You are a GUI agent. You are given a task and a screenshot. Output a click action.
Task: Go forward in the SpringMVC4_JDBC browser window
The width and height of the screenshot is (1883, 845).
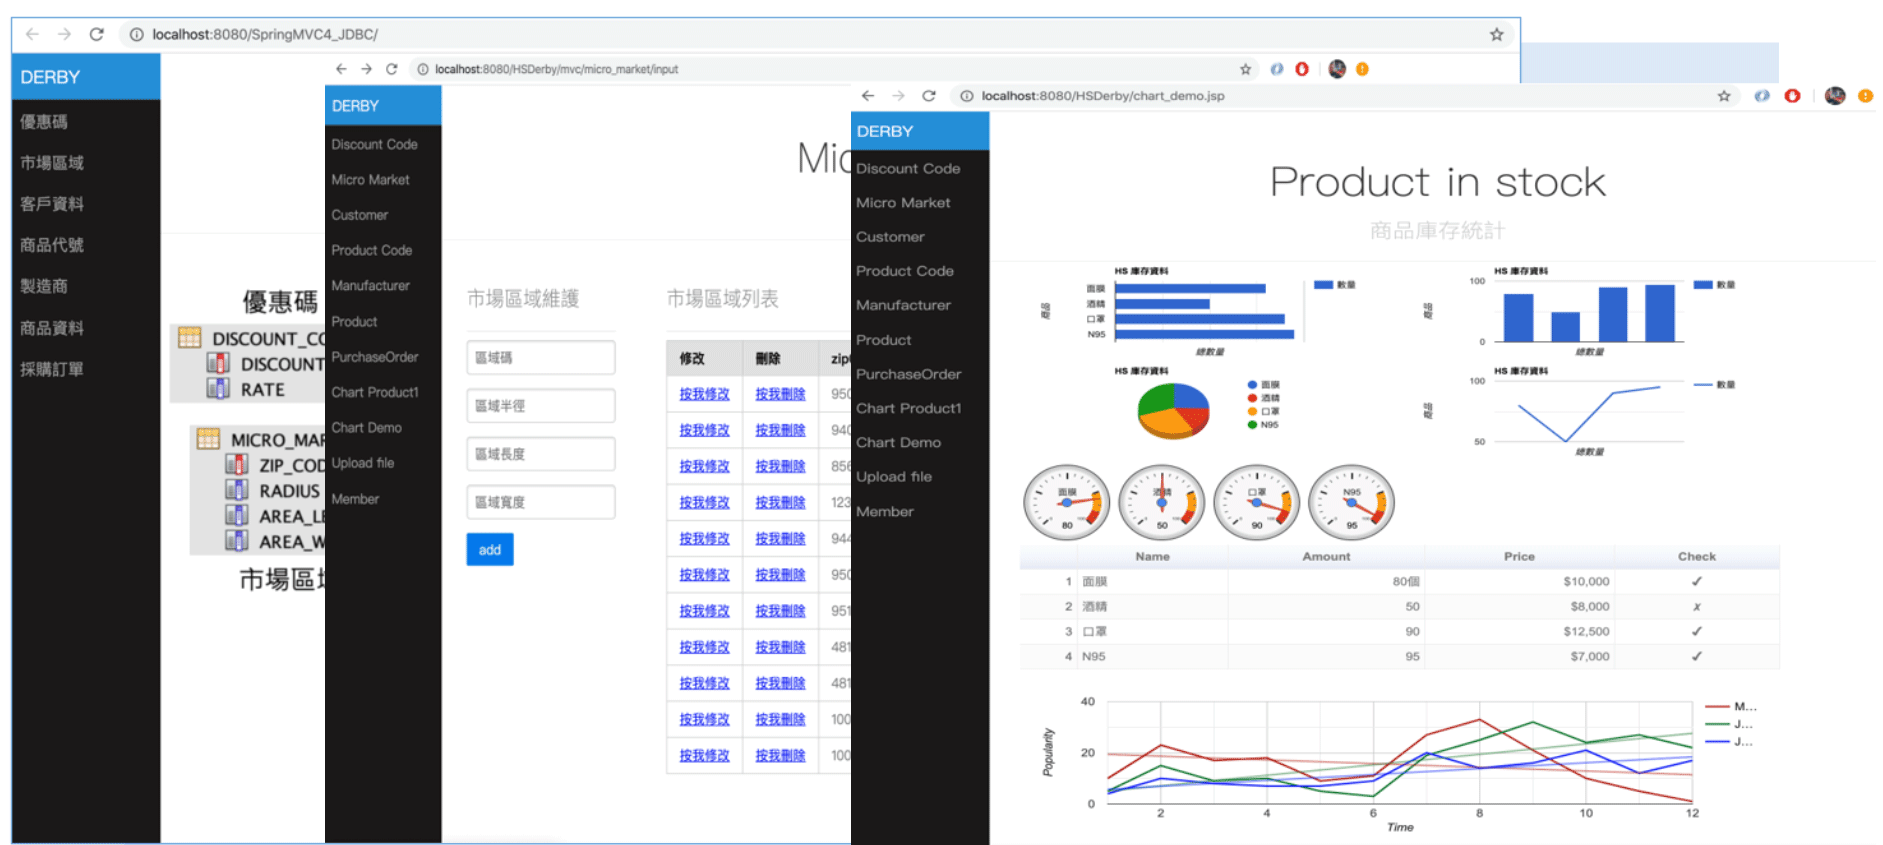point(64,34)
